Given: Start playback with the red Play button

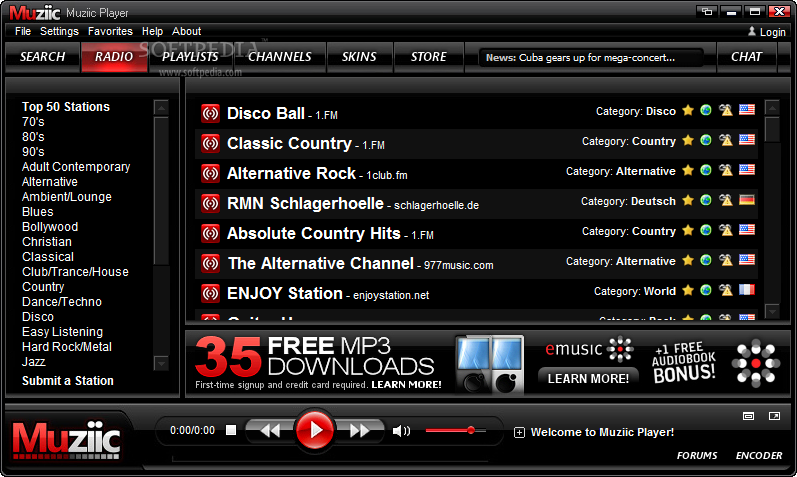Looking at the screenshot, I should coord(315,430).
